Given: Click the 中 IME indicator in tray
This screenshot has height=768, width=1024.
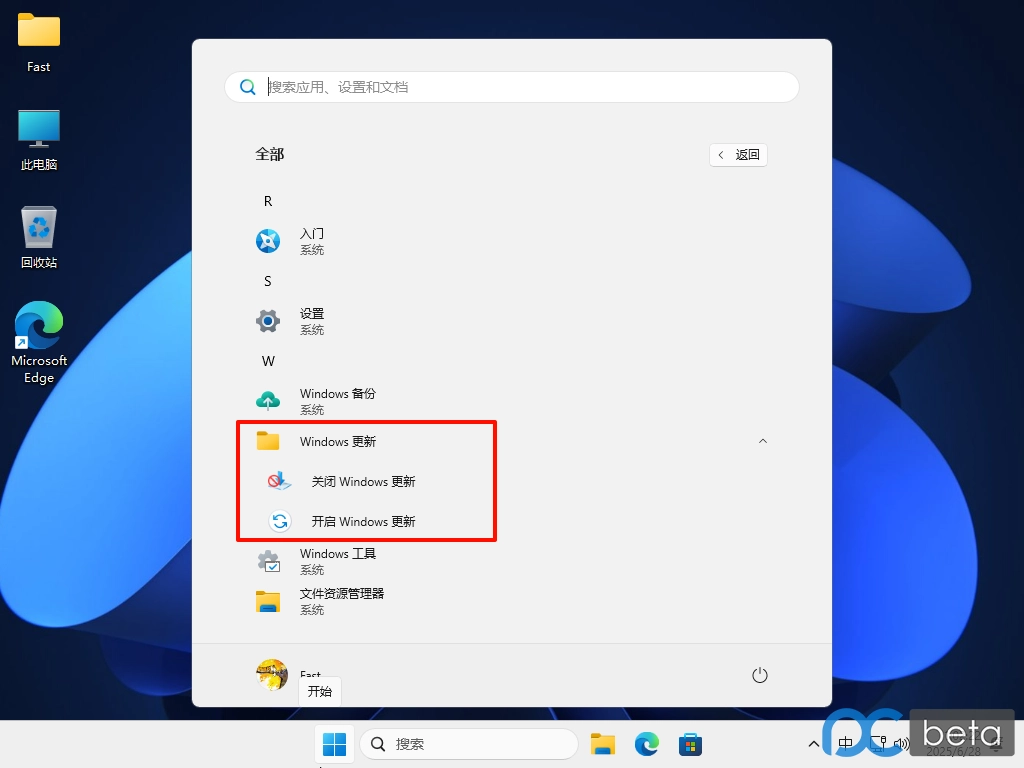Looking at the screenshot, I should (x=845, y=744).
